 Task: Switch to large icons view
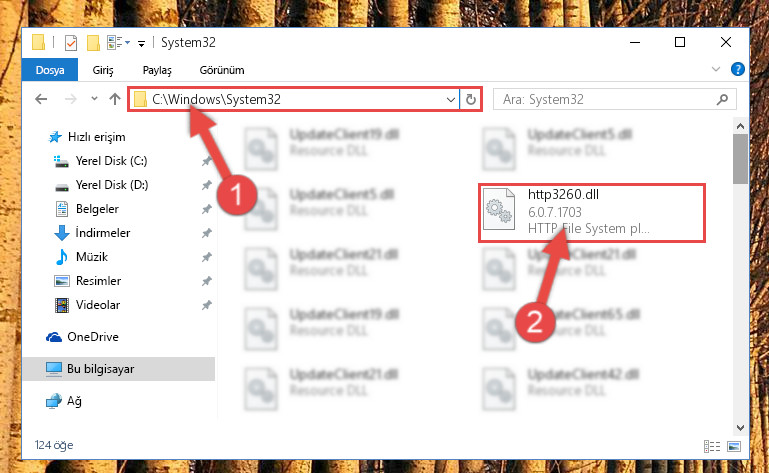(x=734, y=446)
